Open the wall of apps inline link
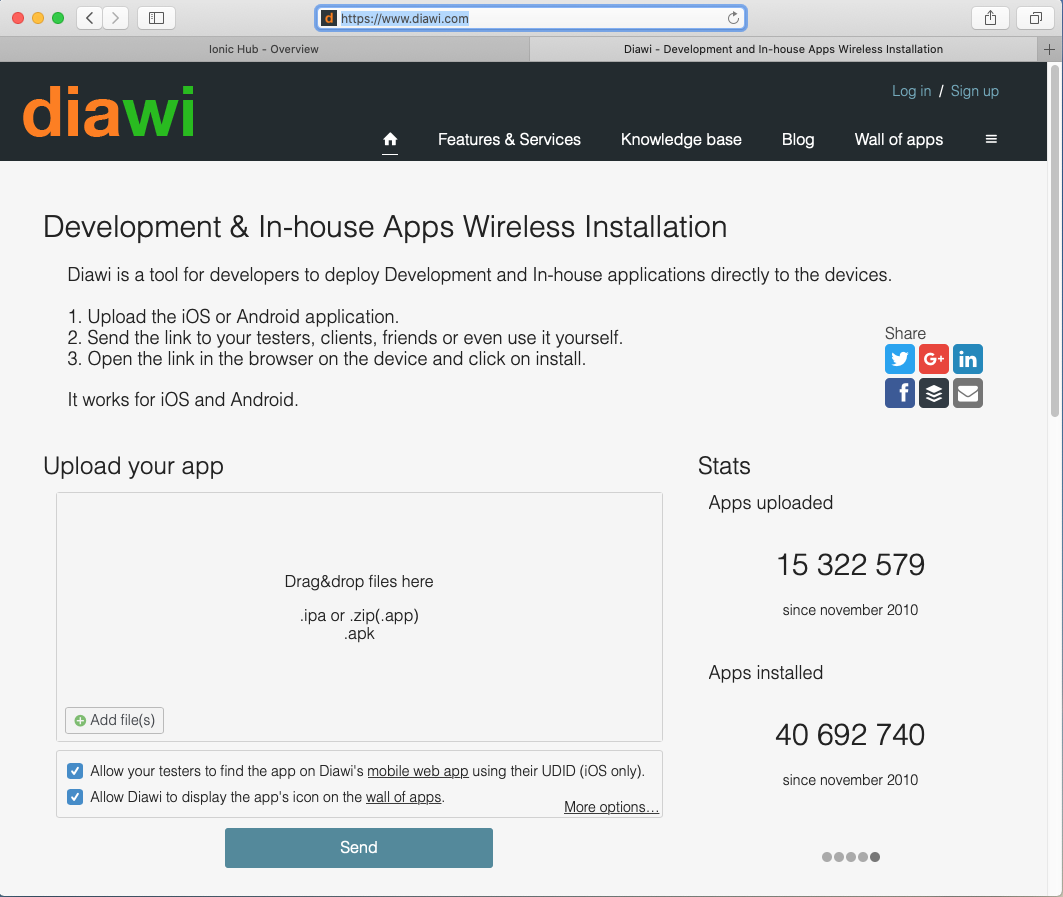Screen dimensions: 1063x897 pyautogui.click(x=403, y=797)
